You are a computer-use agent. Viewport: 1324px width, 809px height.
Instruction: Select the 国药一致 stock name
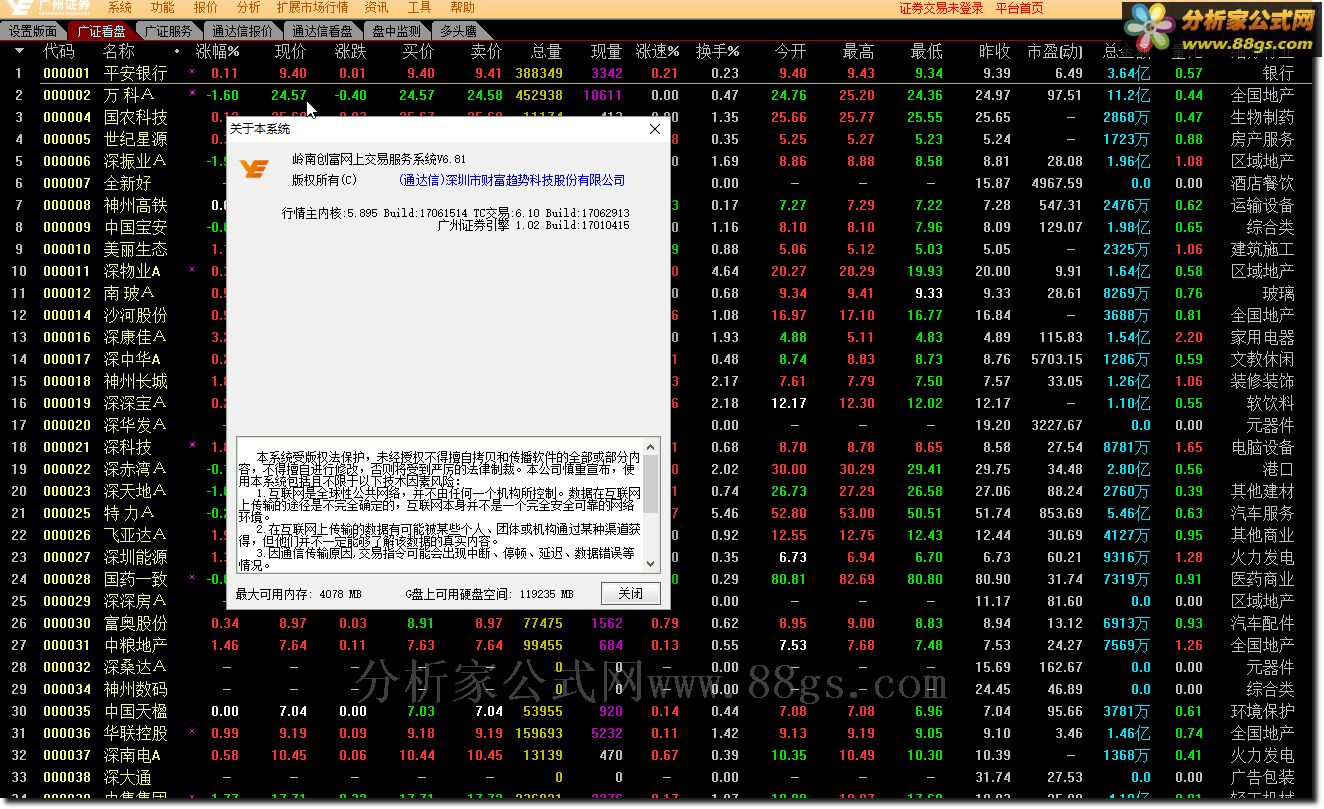click(x=135, y=579)
